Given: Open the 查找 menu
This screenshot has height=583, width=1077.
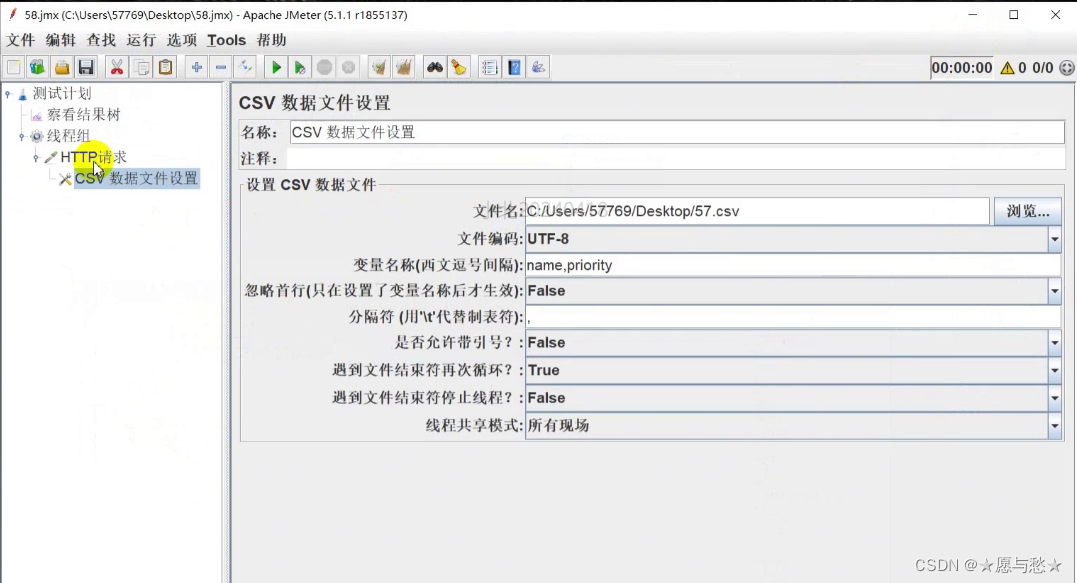Looking at the screenshot, I should tap(101, 40).
